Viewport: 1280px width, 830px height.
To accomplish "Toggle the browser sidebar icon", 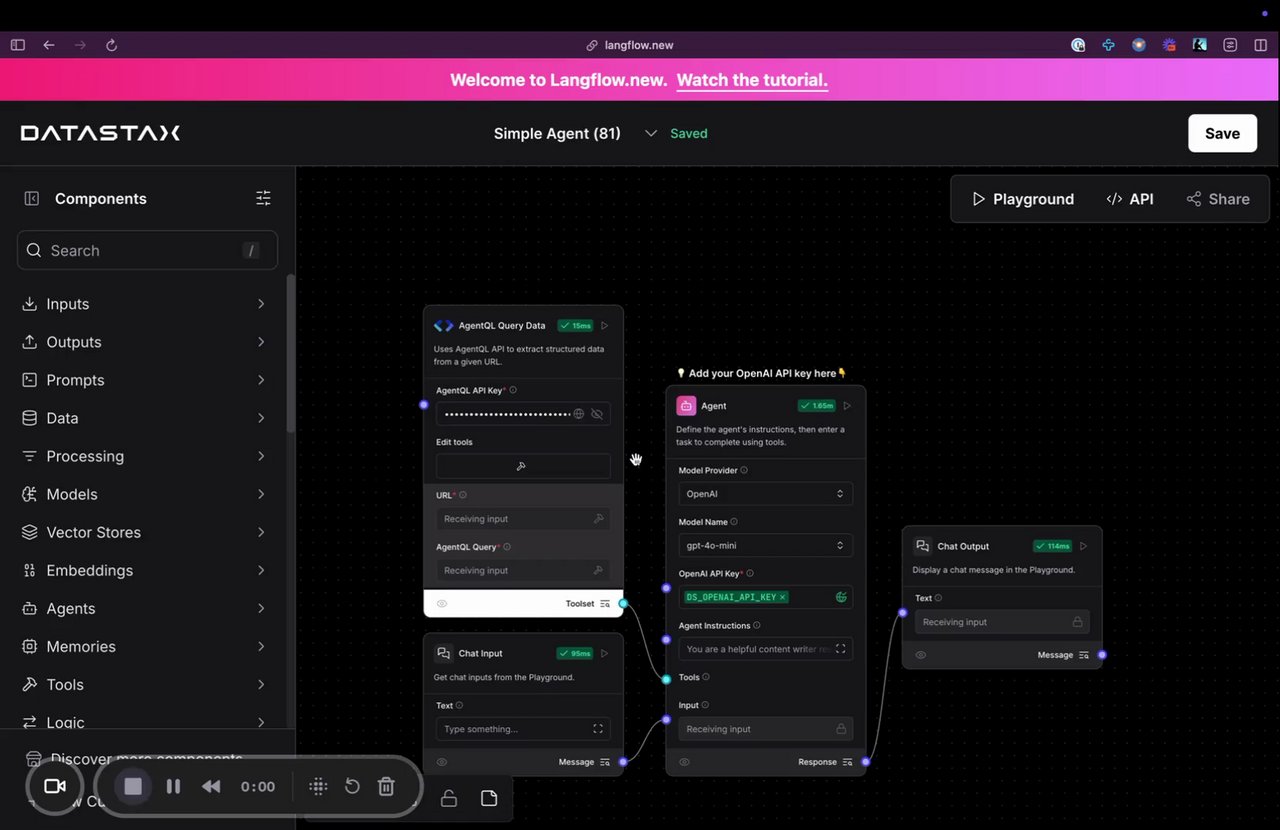I will click(x=18, y=45).
